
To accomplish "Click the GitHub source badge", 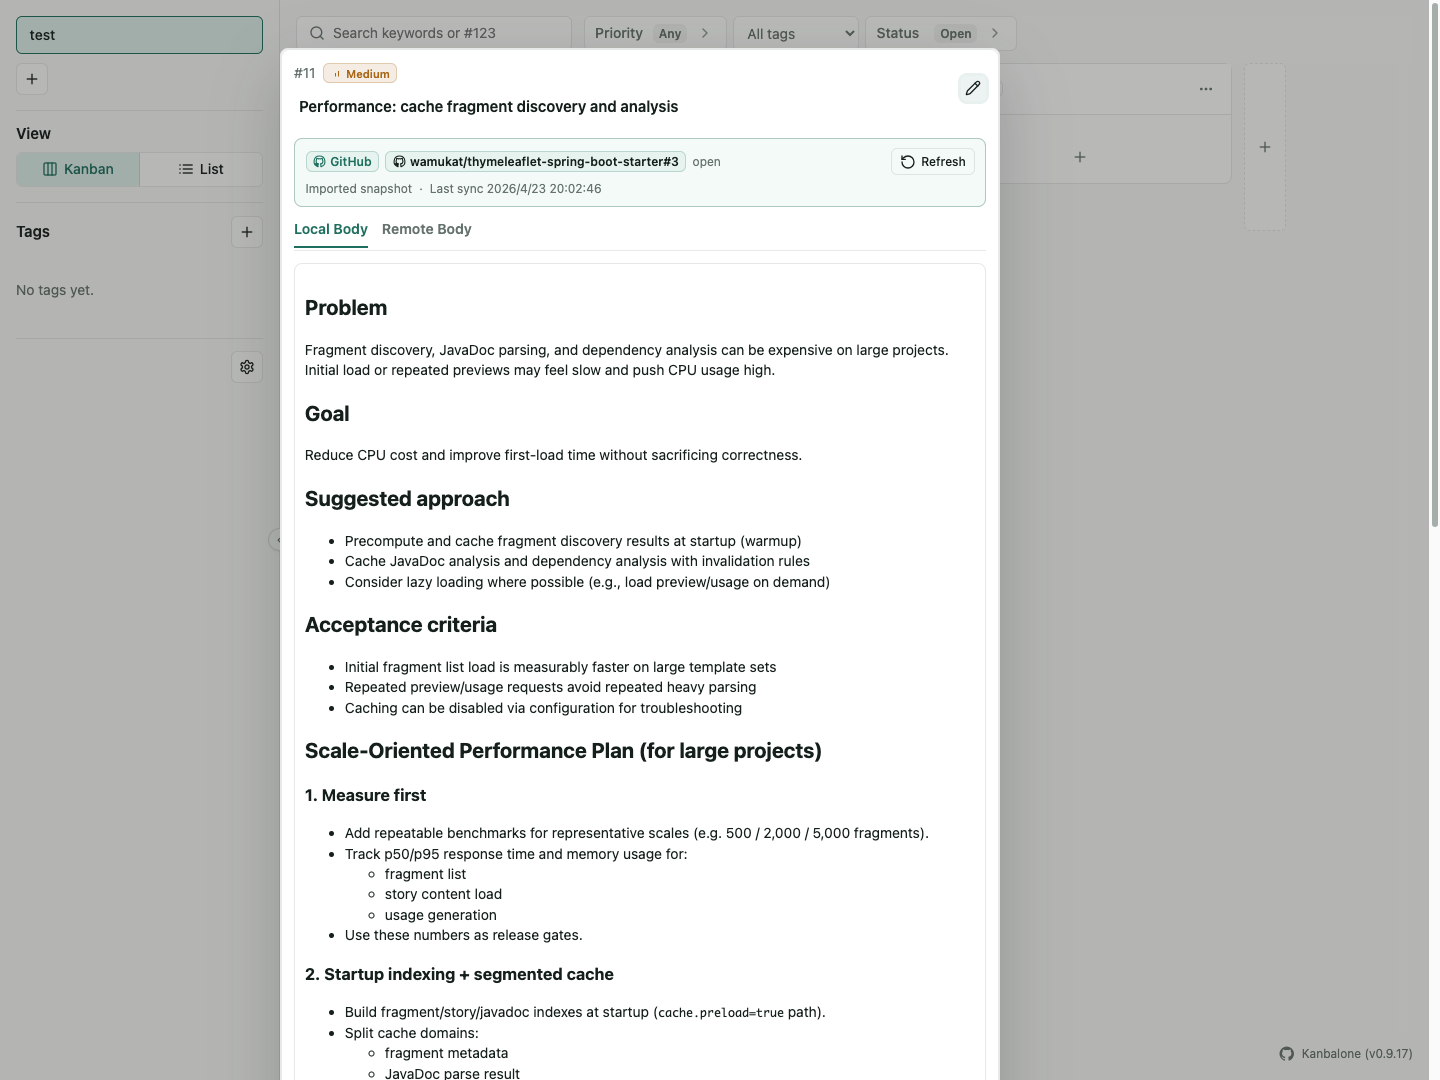I will tap(342, 162).
